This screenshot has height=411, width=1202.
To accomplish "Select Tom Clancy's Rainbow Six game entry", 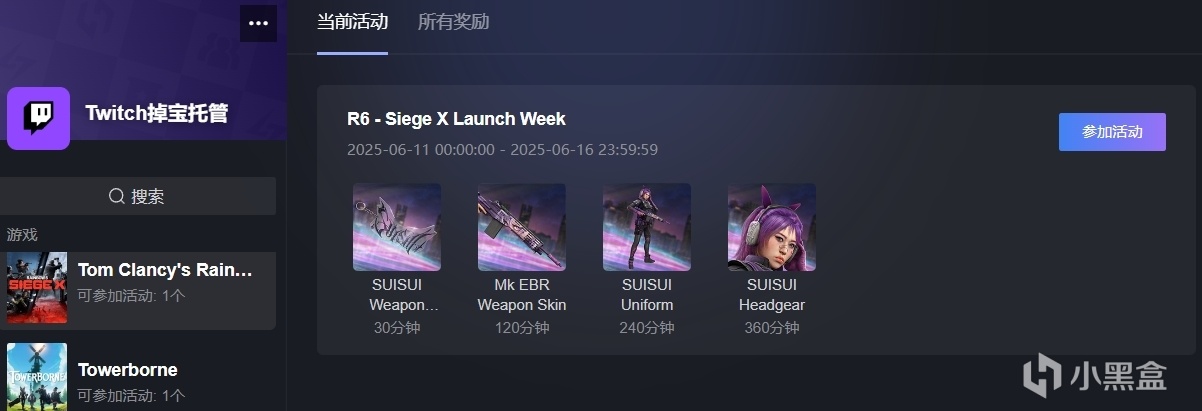I will 138,287.
